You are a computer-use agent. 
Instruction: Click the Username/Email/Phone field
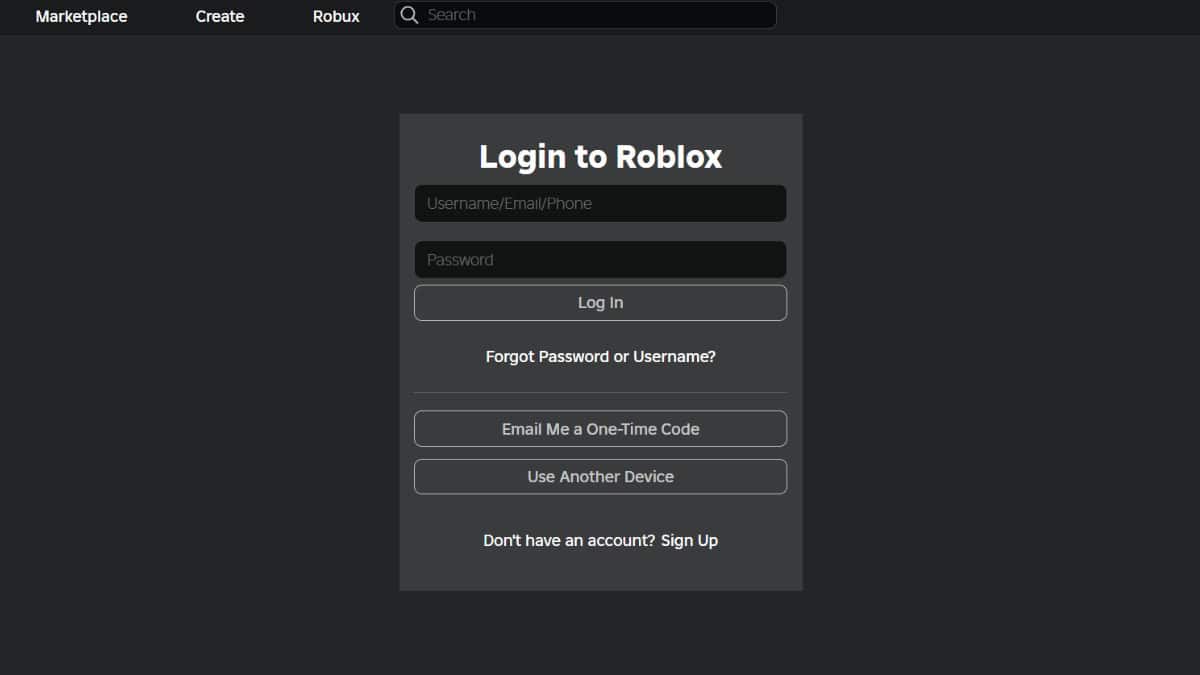click(x=600, y=203)
